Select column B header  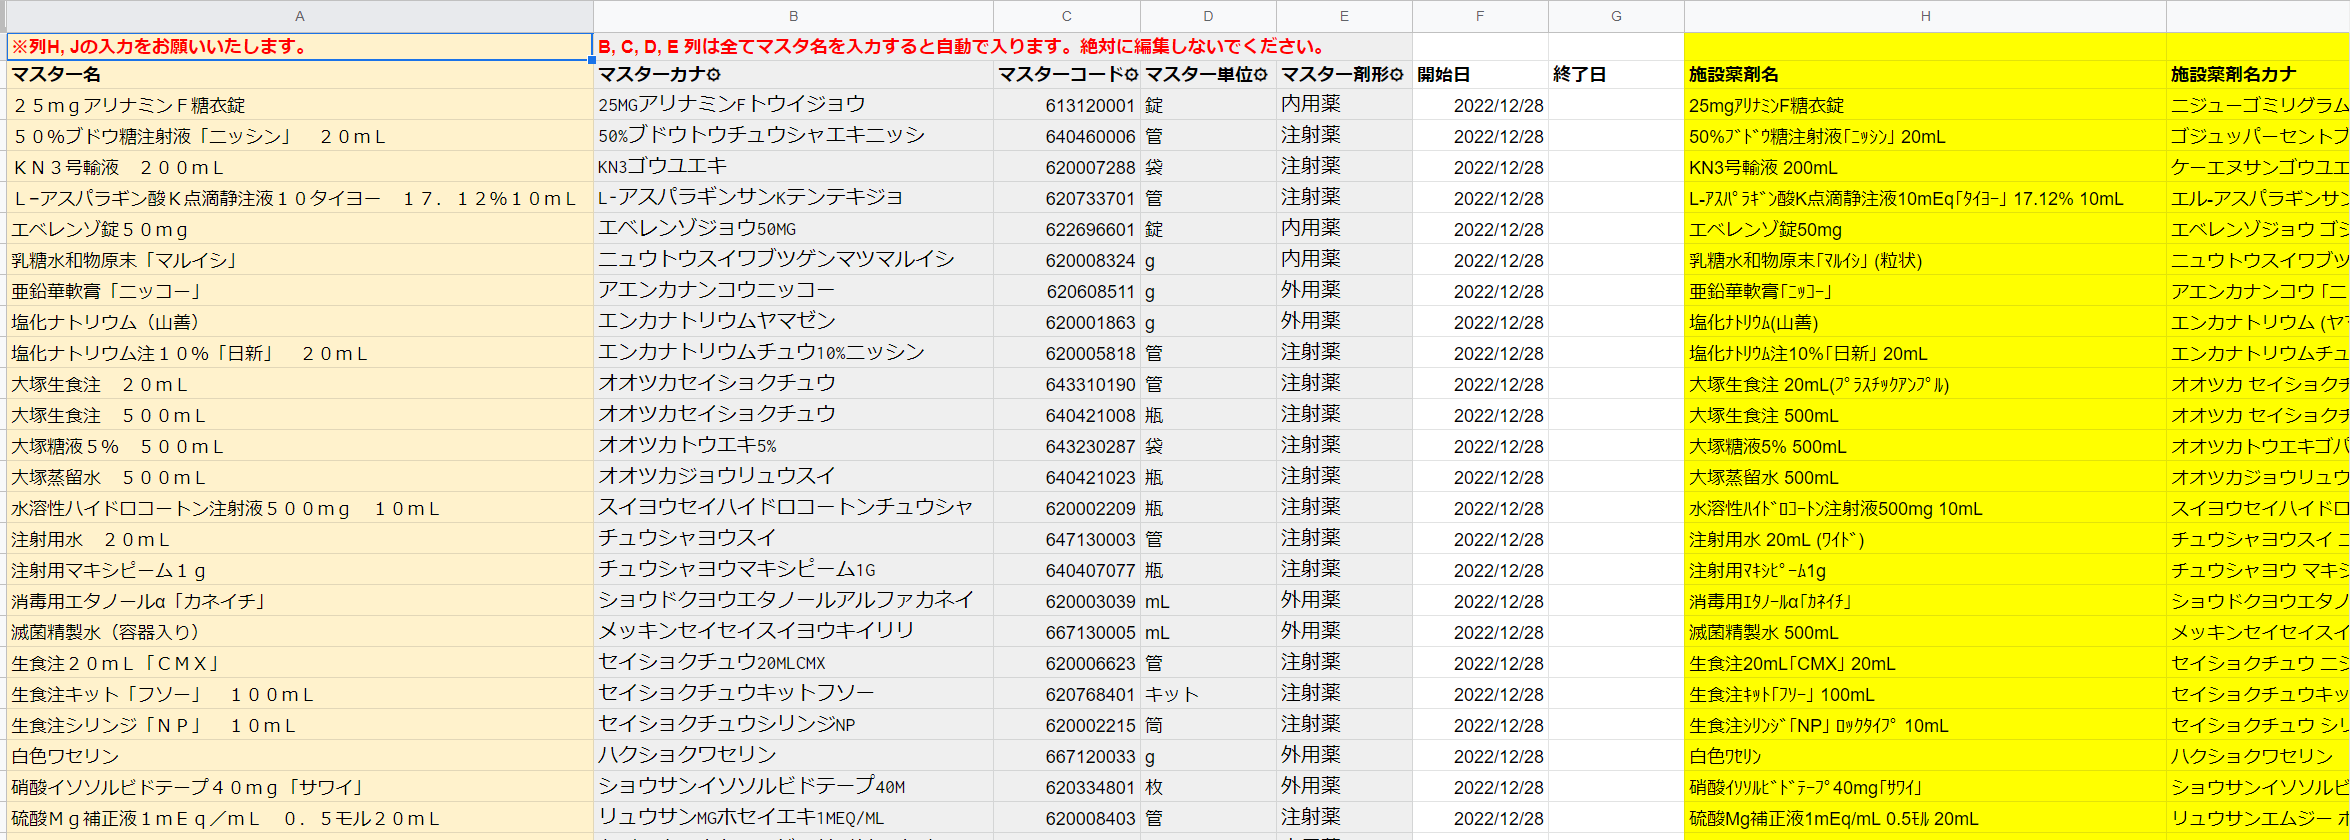pos(794,16)
